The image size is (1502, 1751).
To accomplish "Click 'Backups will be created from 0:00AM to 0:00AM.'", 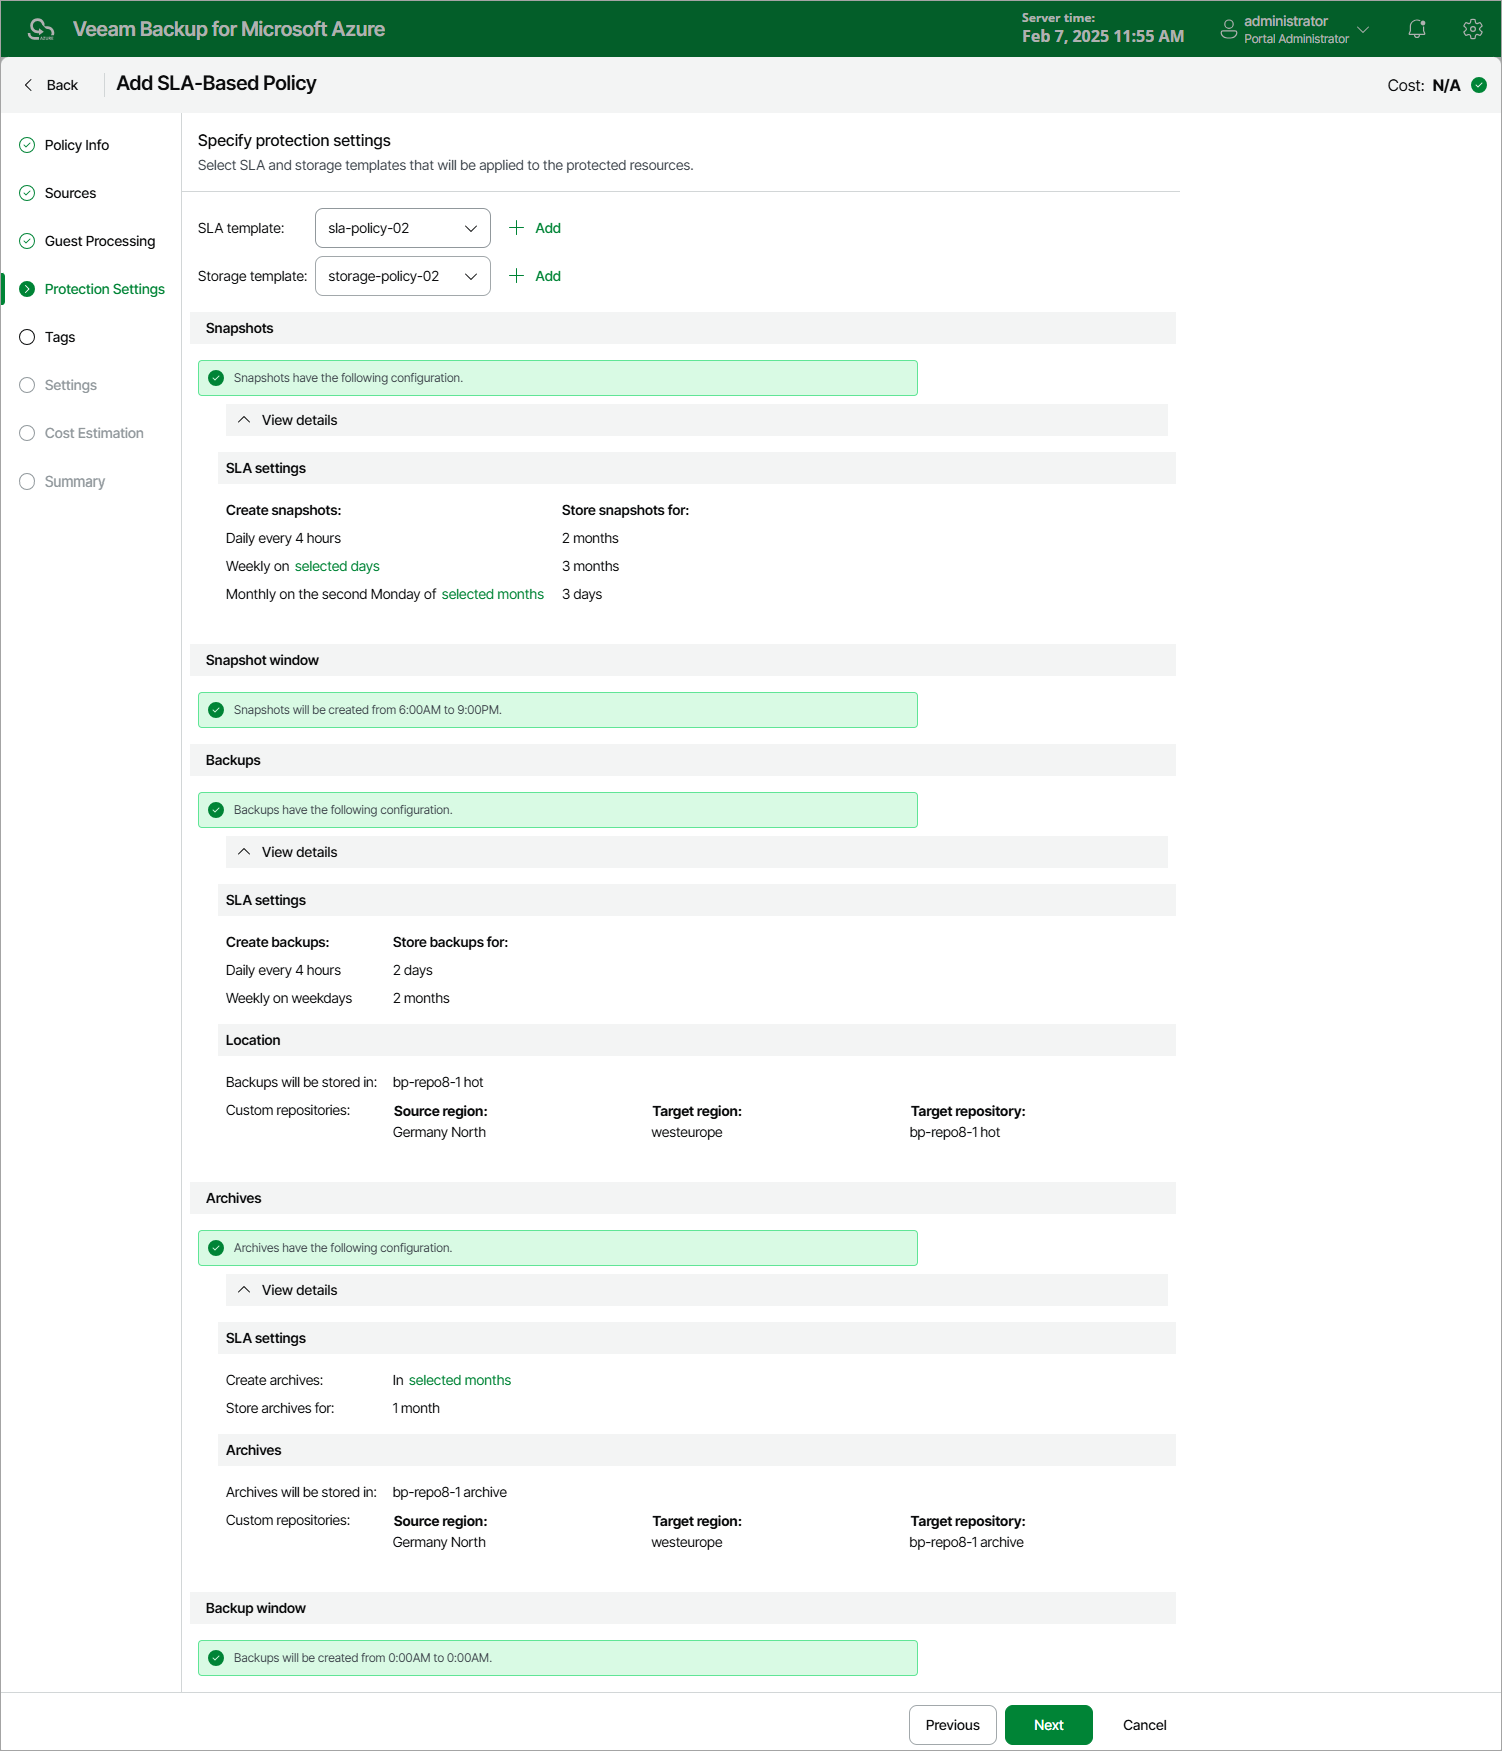I will point(363,1658).
